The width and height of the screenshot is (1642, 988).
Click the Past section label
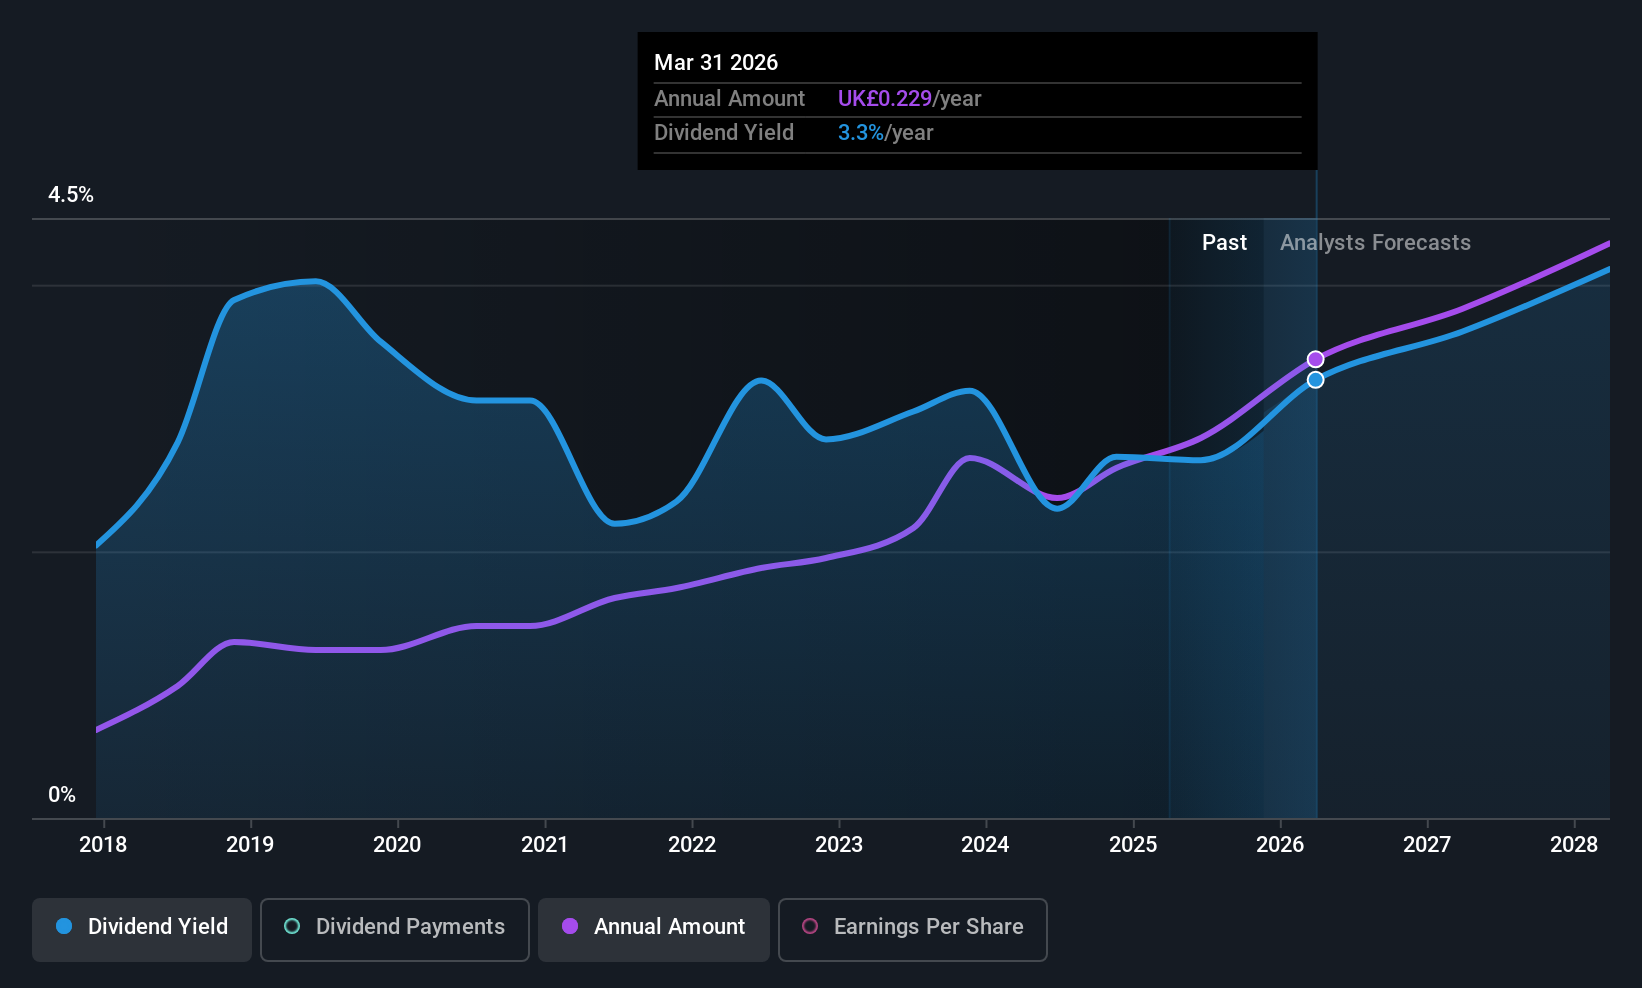point(1224,243)
